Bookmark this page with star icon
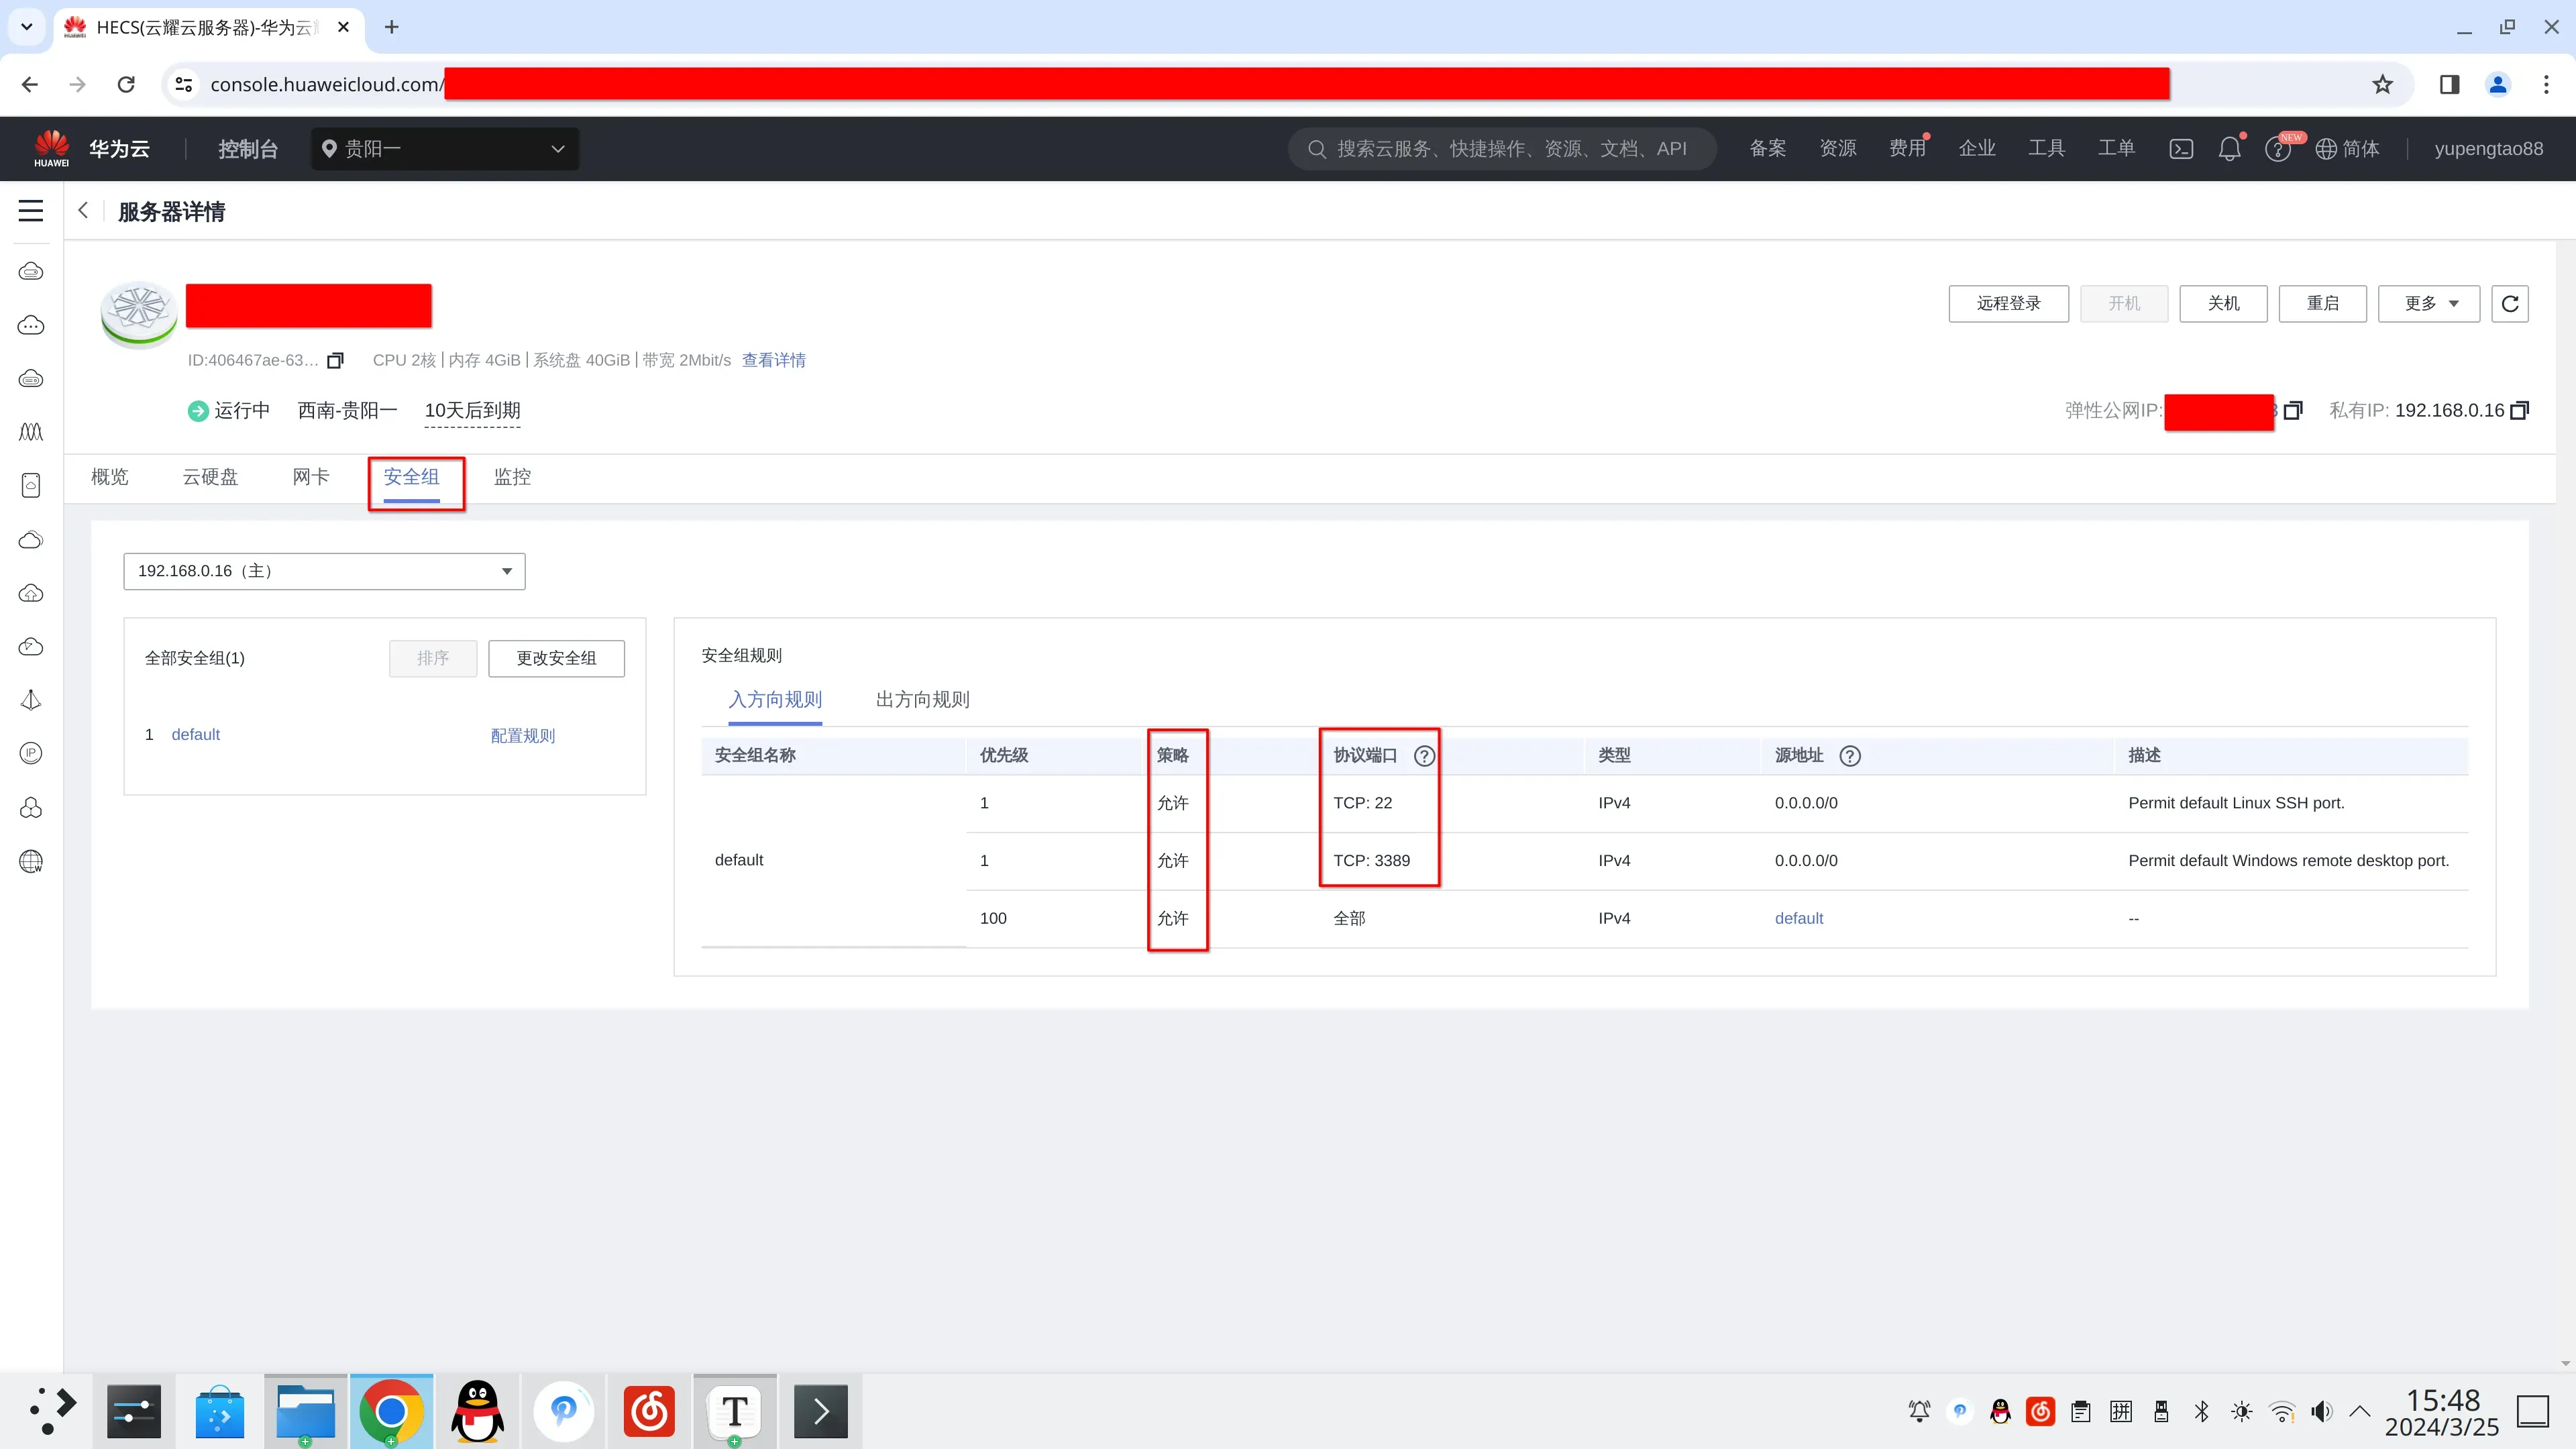 point(2382,84)
